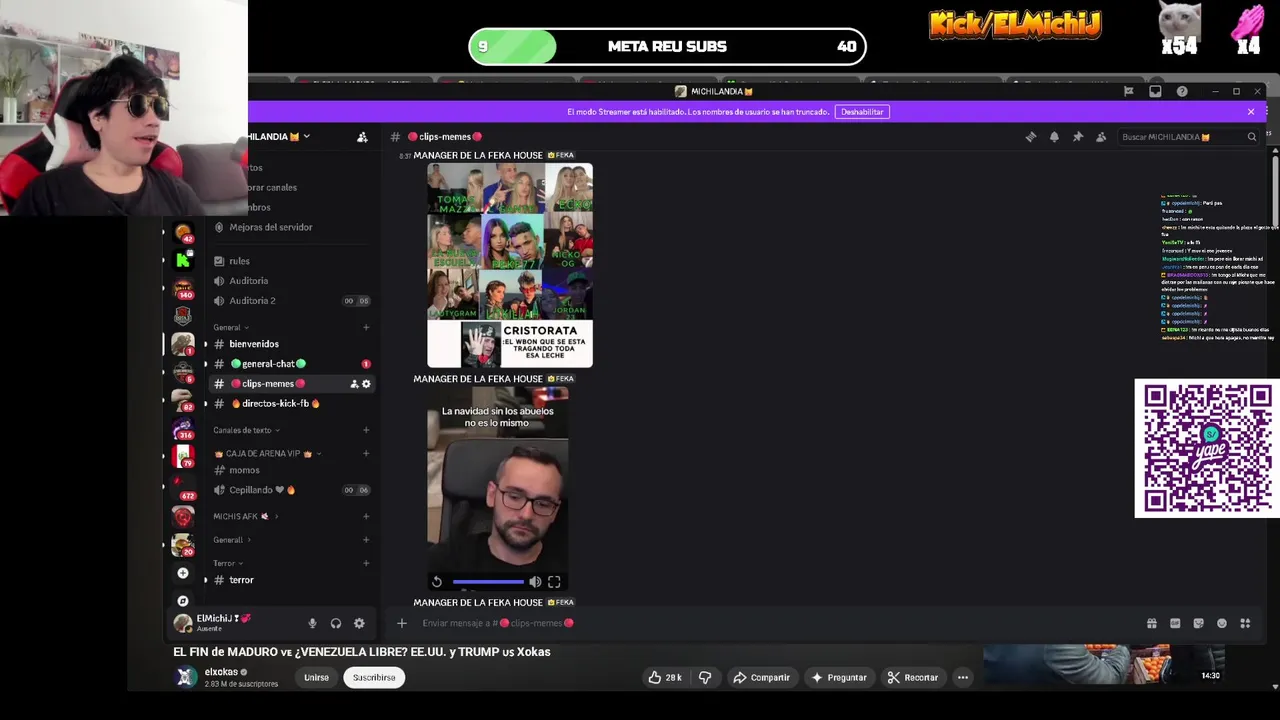Add channel to General category plus
The width and height of the screenshot is (1280, 720).
pos(366,328)
